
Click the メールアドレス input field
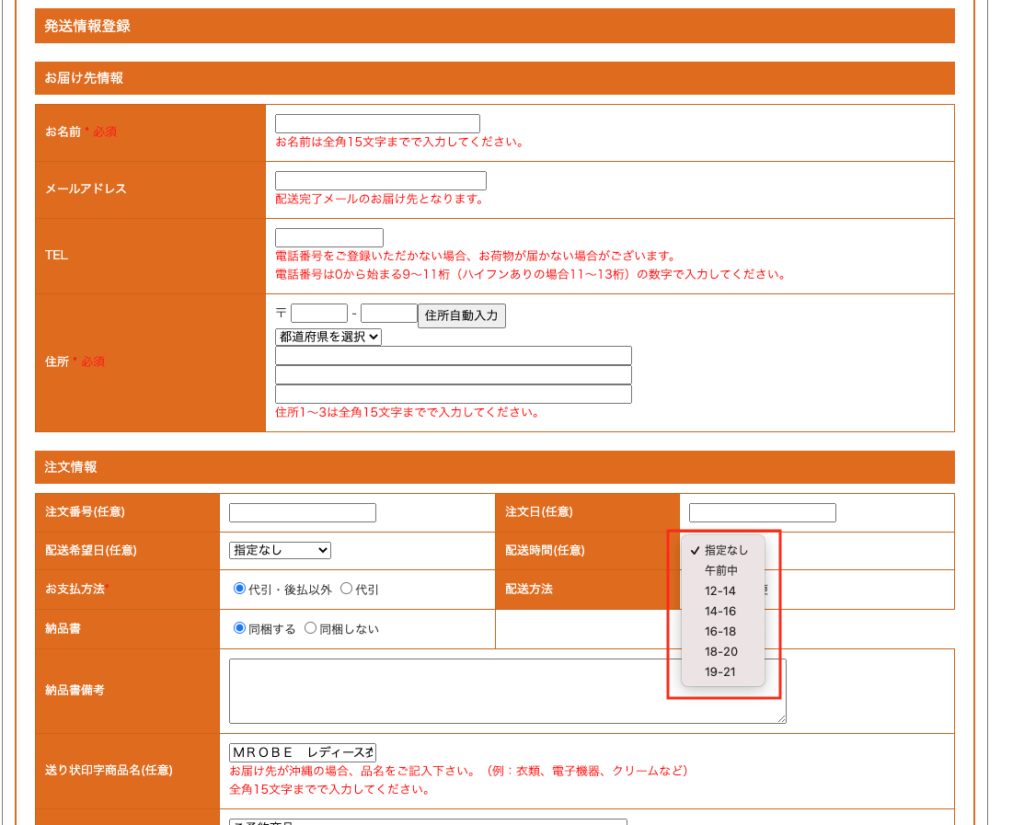pyautogui.click(x=380, y=181)
